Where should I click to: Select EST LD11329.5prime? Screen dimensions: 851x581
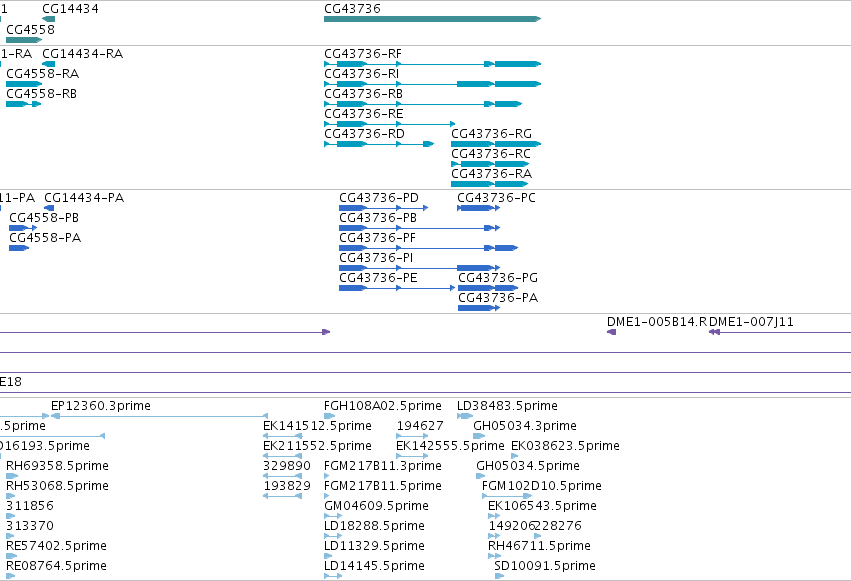[328, 557]
